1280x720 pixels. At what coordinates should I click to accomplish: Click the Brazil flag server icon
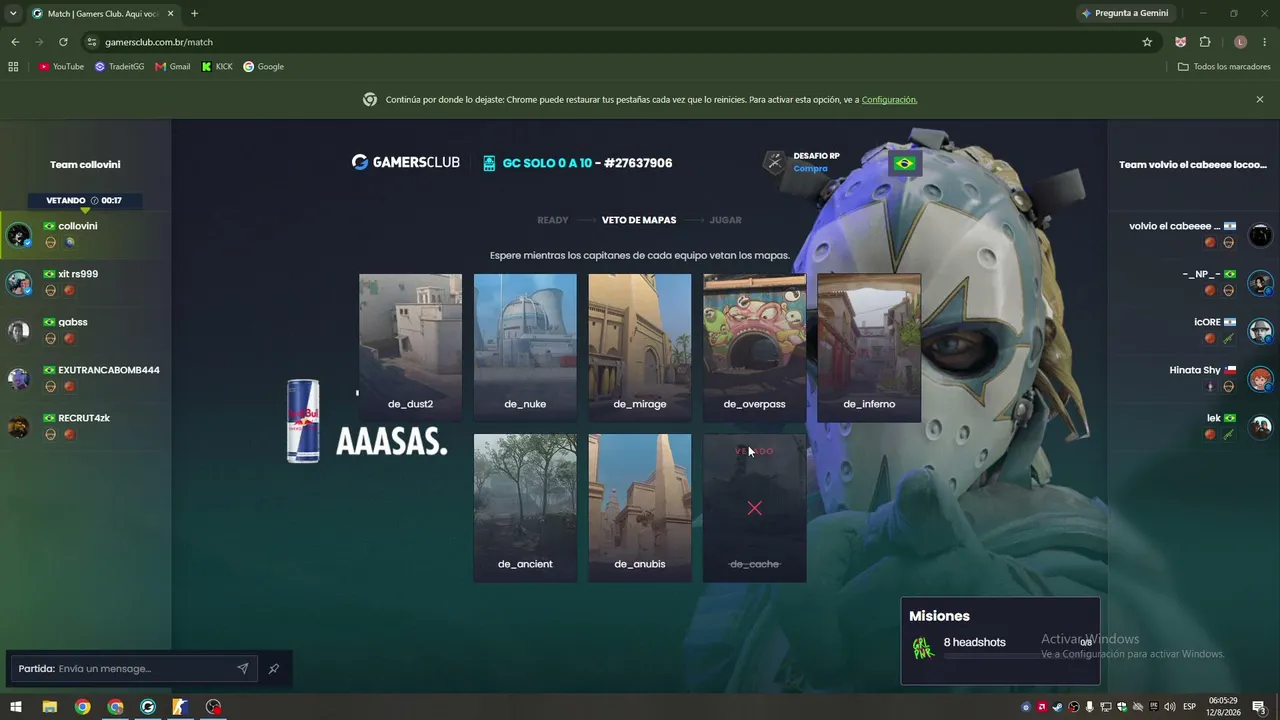pos(905,163)
